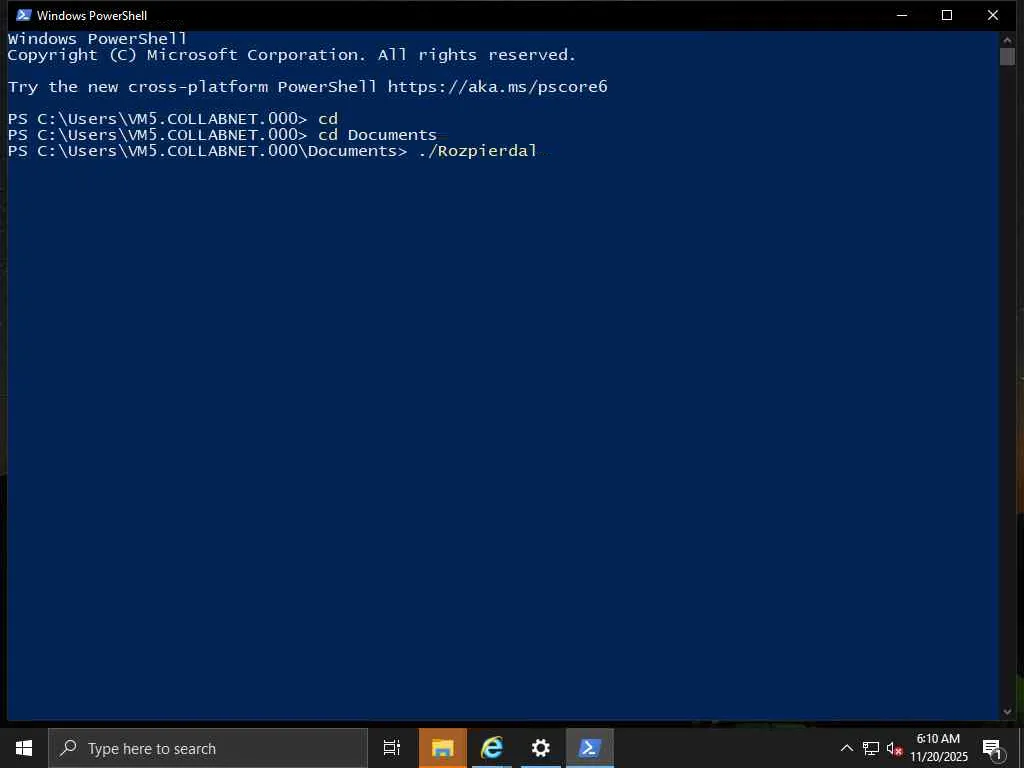Screen dimensions: 1024x768
Task: Maximize the PowerShell window
Action: pos(947,15)
